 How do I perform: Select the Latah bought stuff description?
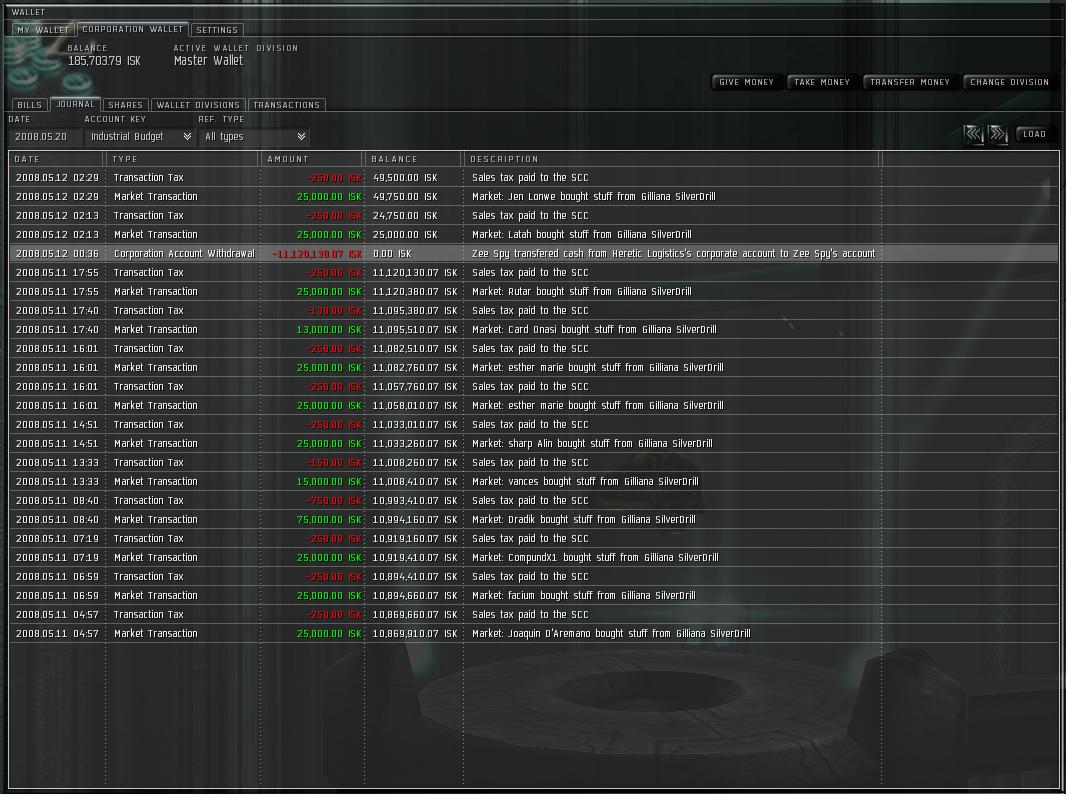click(x=582, y=235)
